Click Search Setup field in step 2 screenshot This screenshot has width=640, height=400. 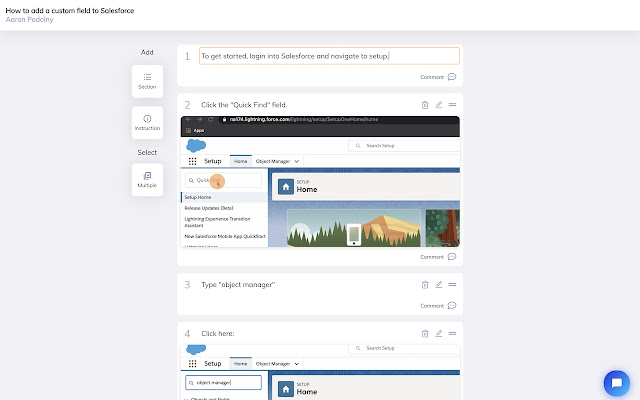[404, 146]
